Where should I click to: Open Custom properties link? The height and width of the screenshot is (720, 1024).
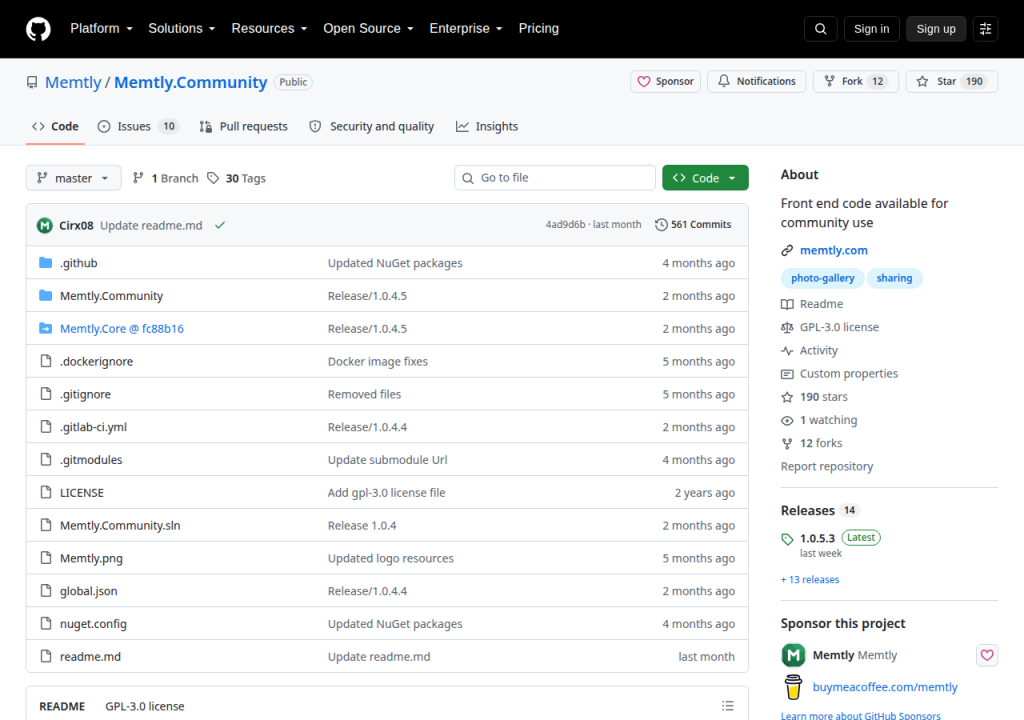tap(848, 373)
